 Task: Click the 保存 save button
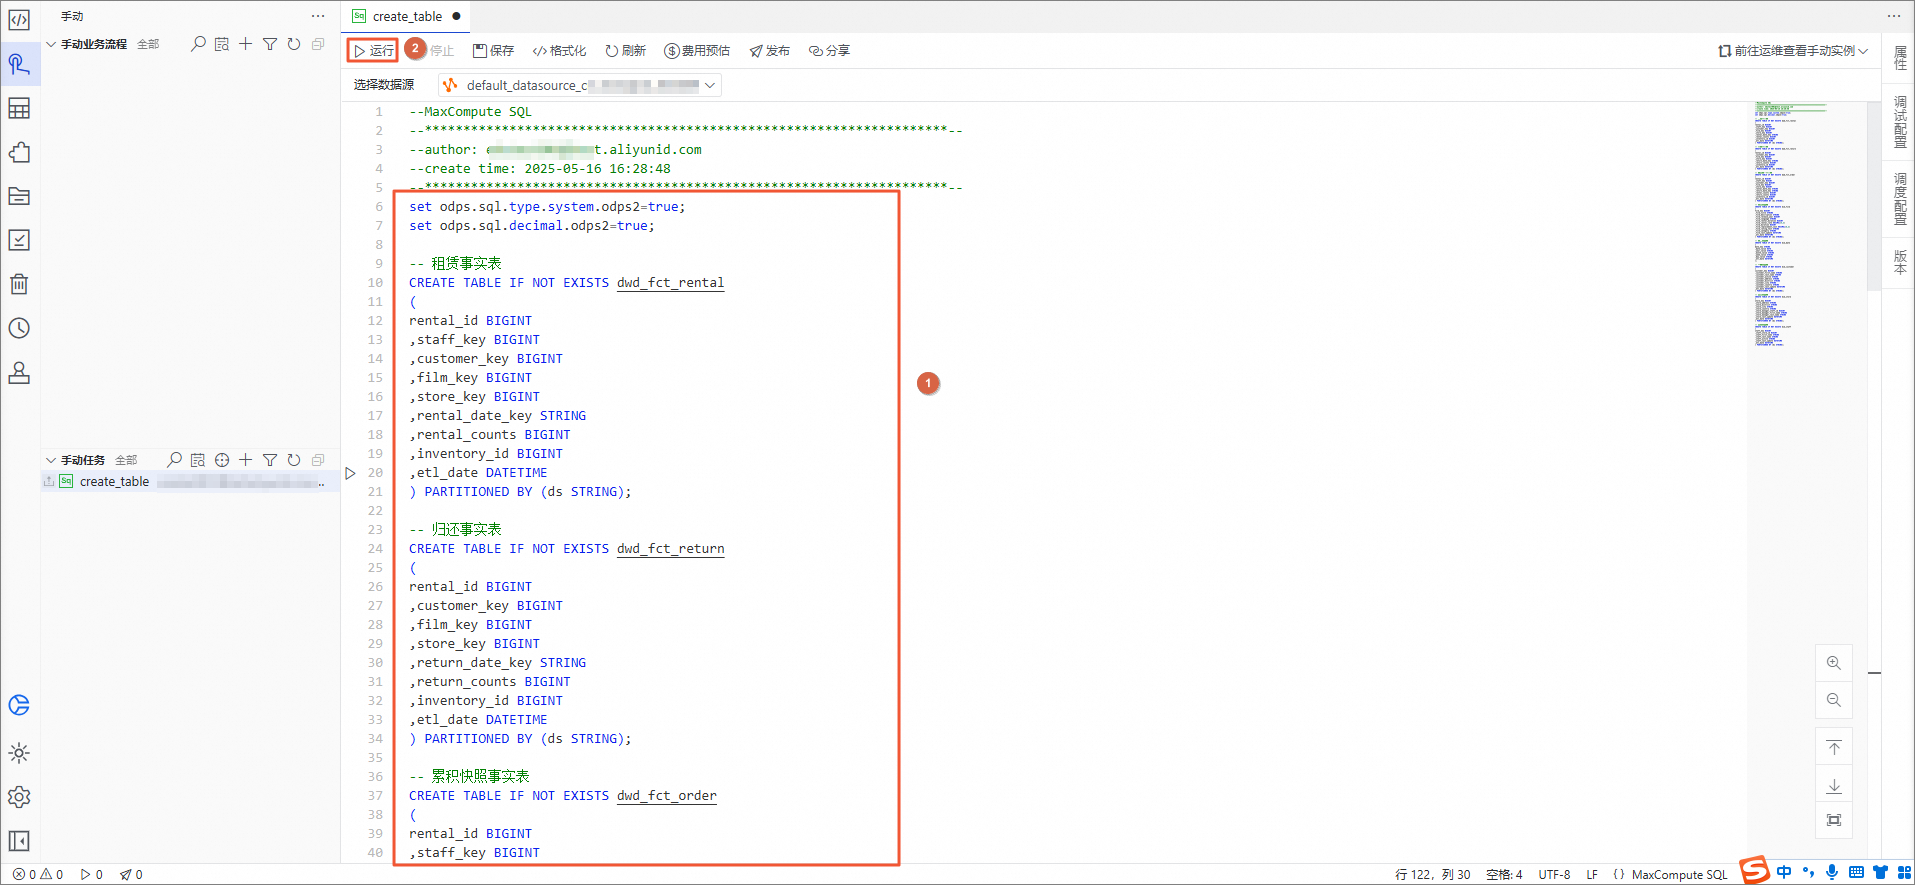coord(493,50)
